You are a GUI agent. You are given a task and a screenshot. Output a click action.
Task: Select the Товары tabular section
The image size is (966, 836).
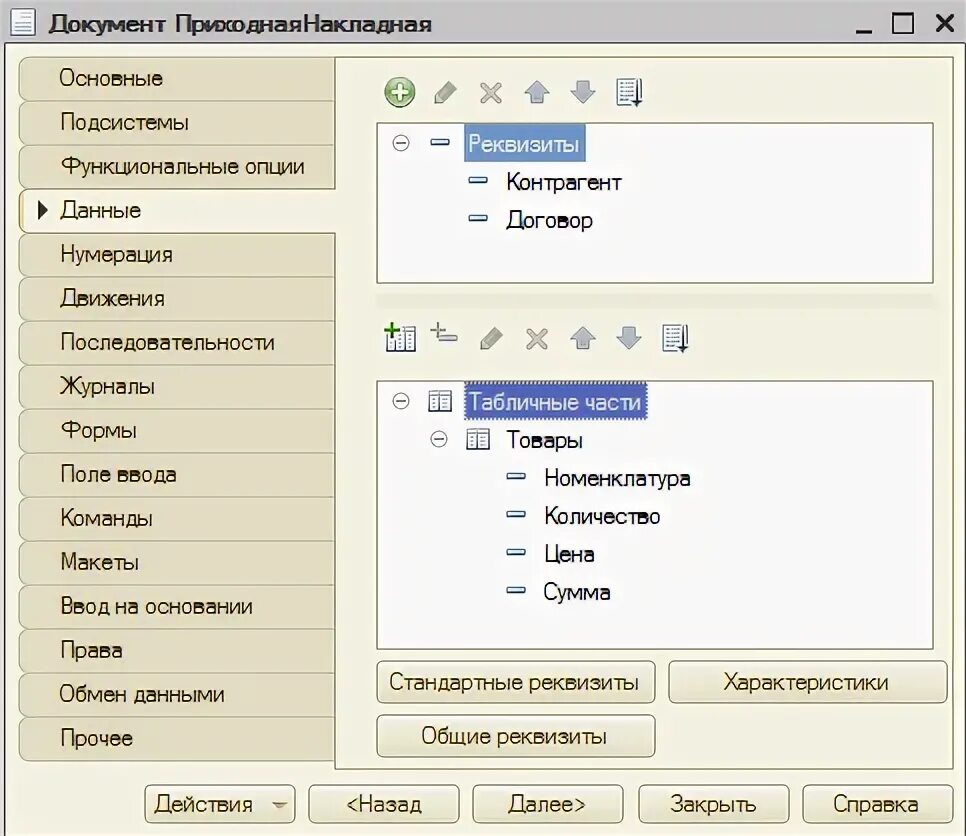pos(545,440)
